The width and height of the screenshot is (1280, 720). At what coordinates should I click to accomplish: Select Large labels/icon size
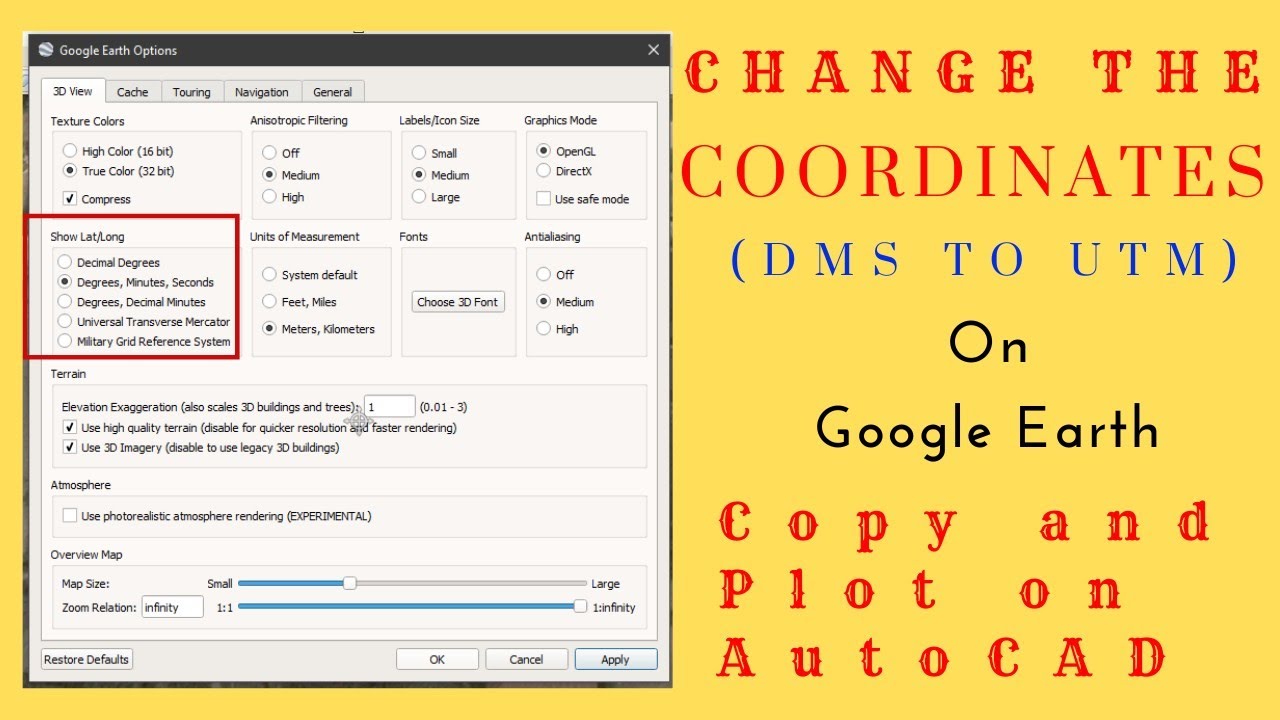coord(419,197)
